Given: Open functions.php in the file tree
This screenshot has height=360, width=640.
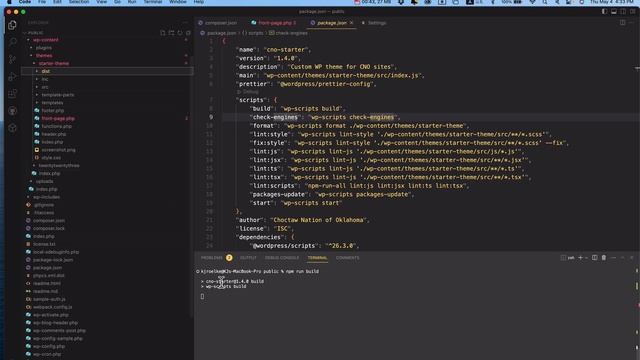Looking at the screenshot, I should point(56,126).
